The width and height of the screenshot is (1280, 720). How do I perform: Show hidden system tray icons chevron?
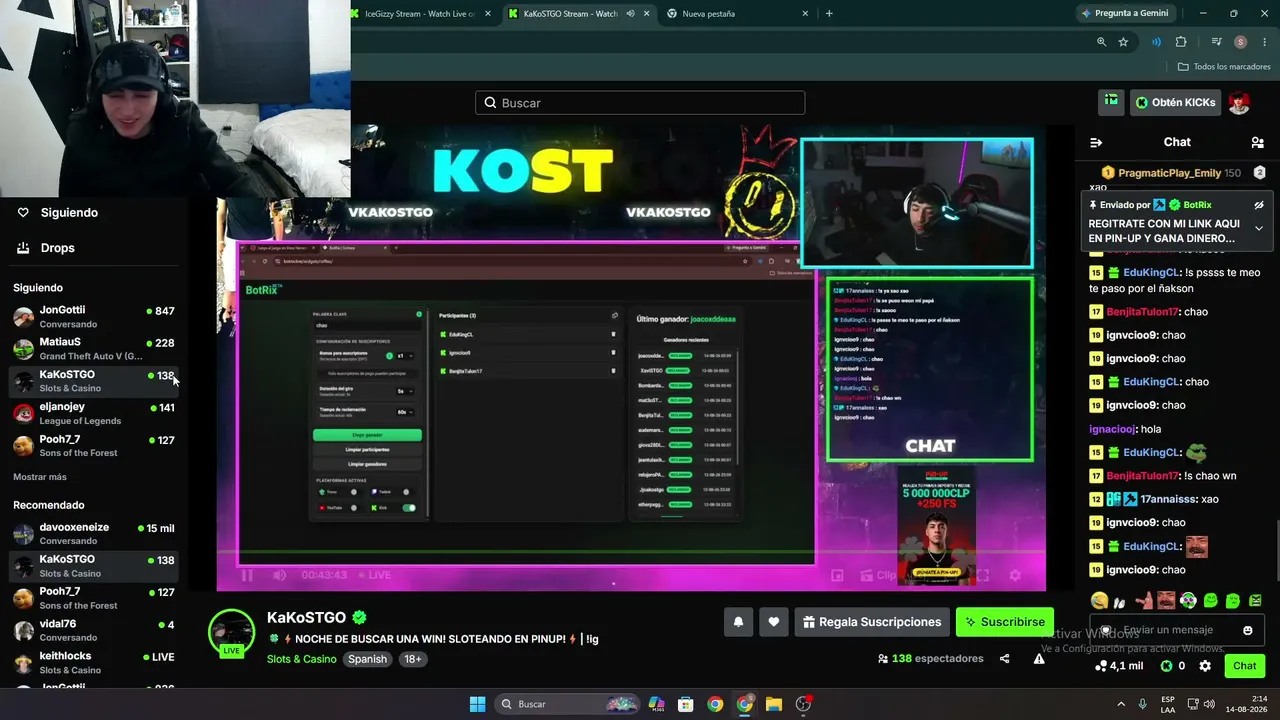click(x=1121, y=704)
